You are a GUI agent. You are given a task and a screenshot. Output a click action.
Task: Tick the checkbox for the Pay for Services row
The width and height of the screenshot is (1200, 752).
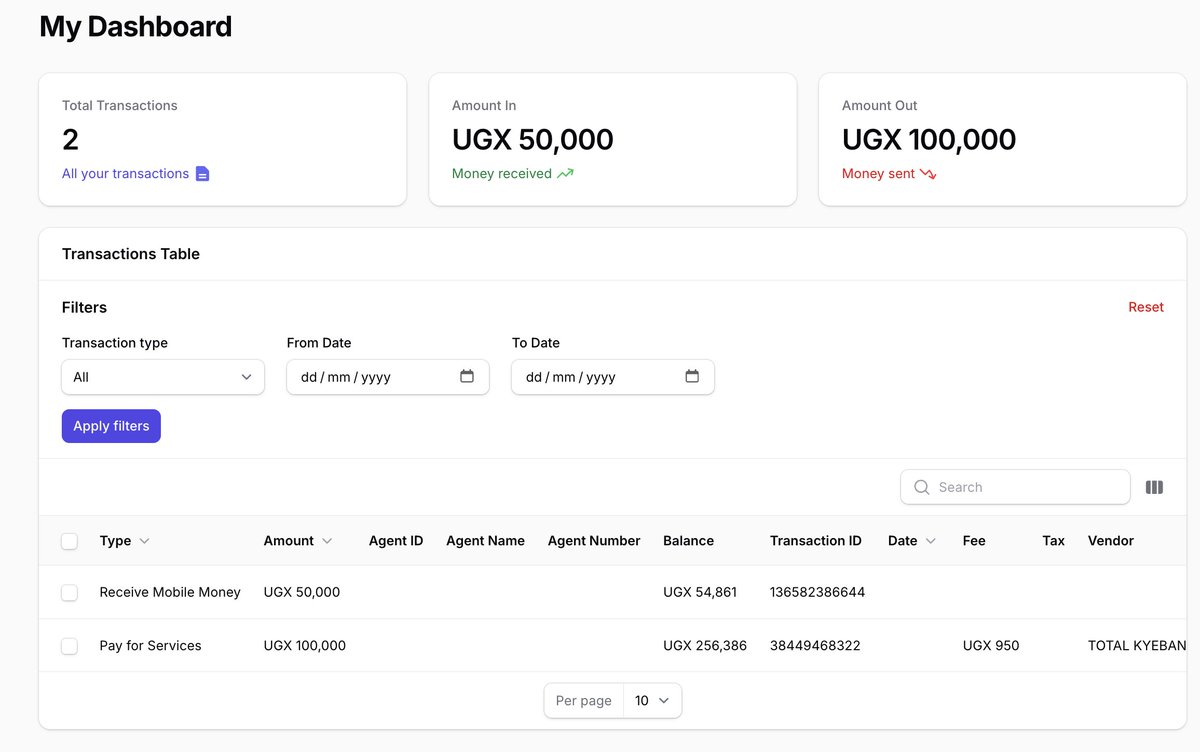coord(69,646)
